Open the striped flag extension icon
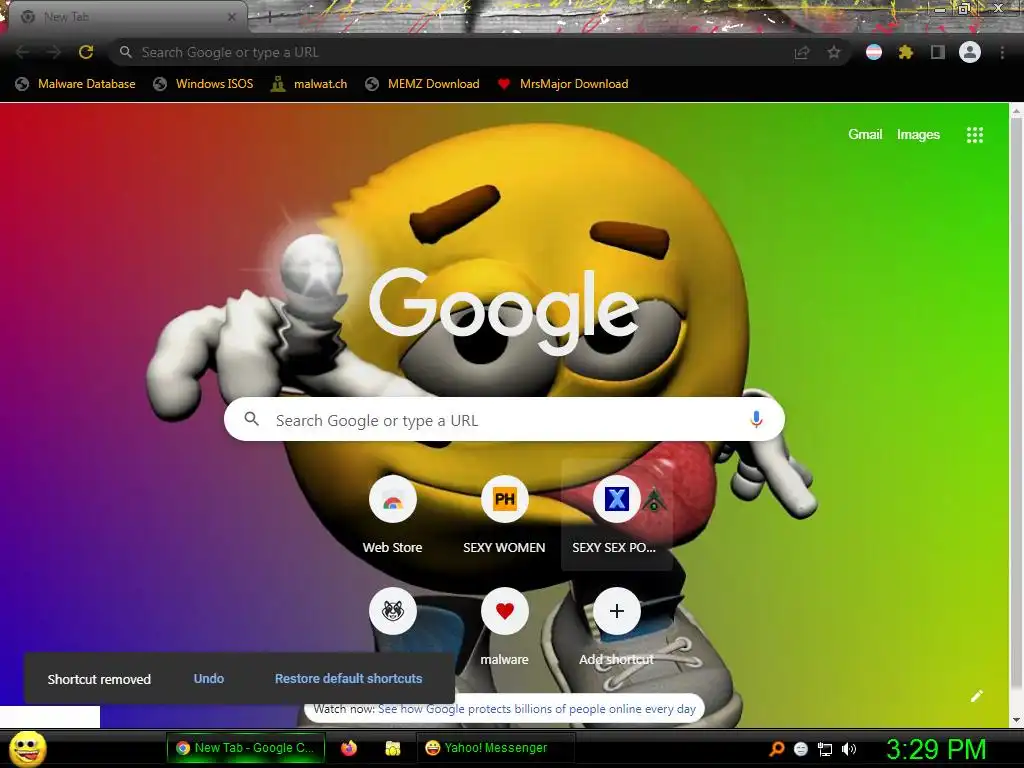The width and height of the screenshot is (1024, 768). coord(874,52)
